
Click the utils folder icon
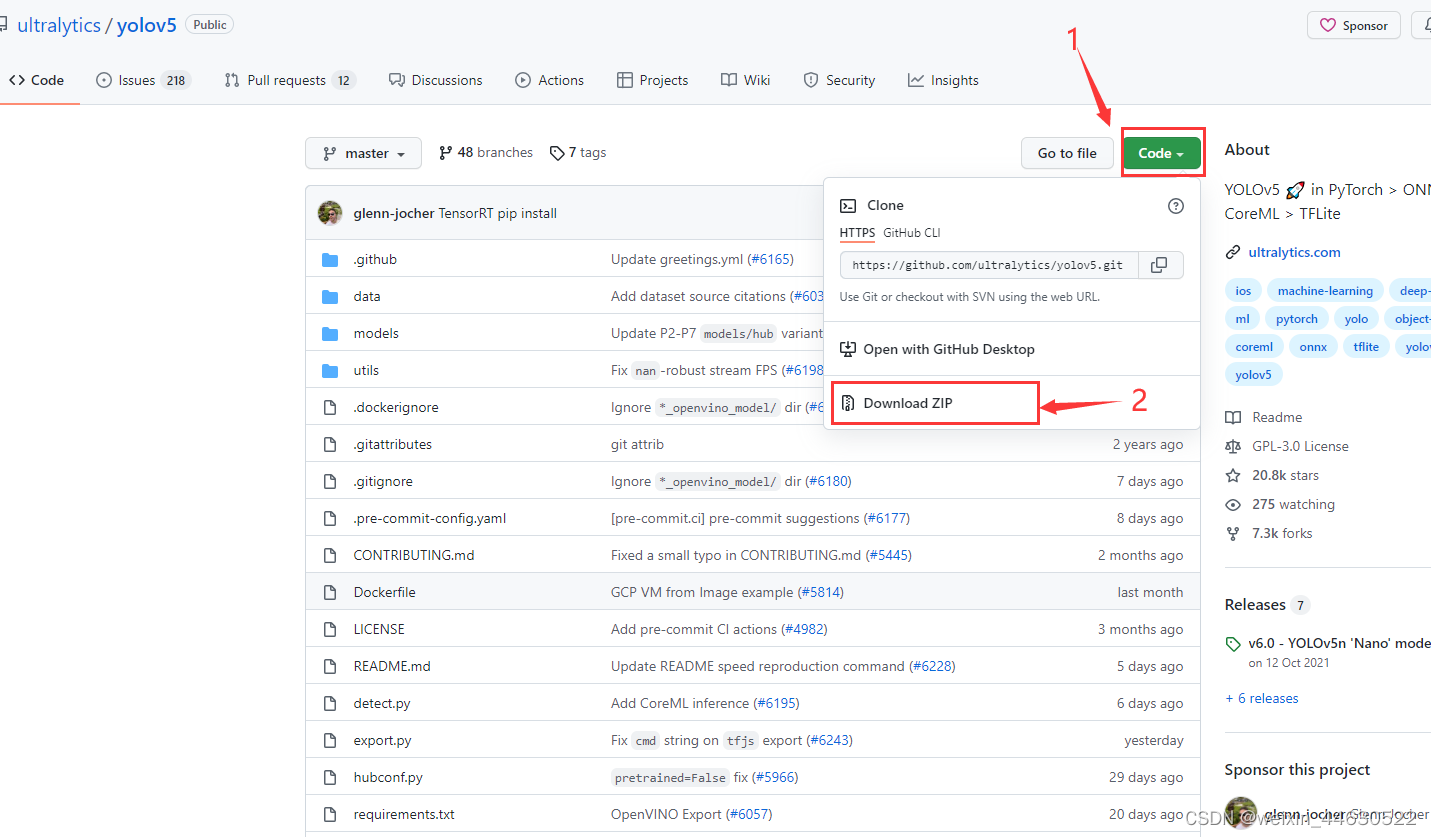330,371
